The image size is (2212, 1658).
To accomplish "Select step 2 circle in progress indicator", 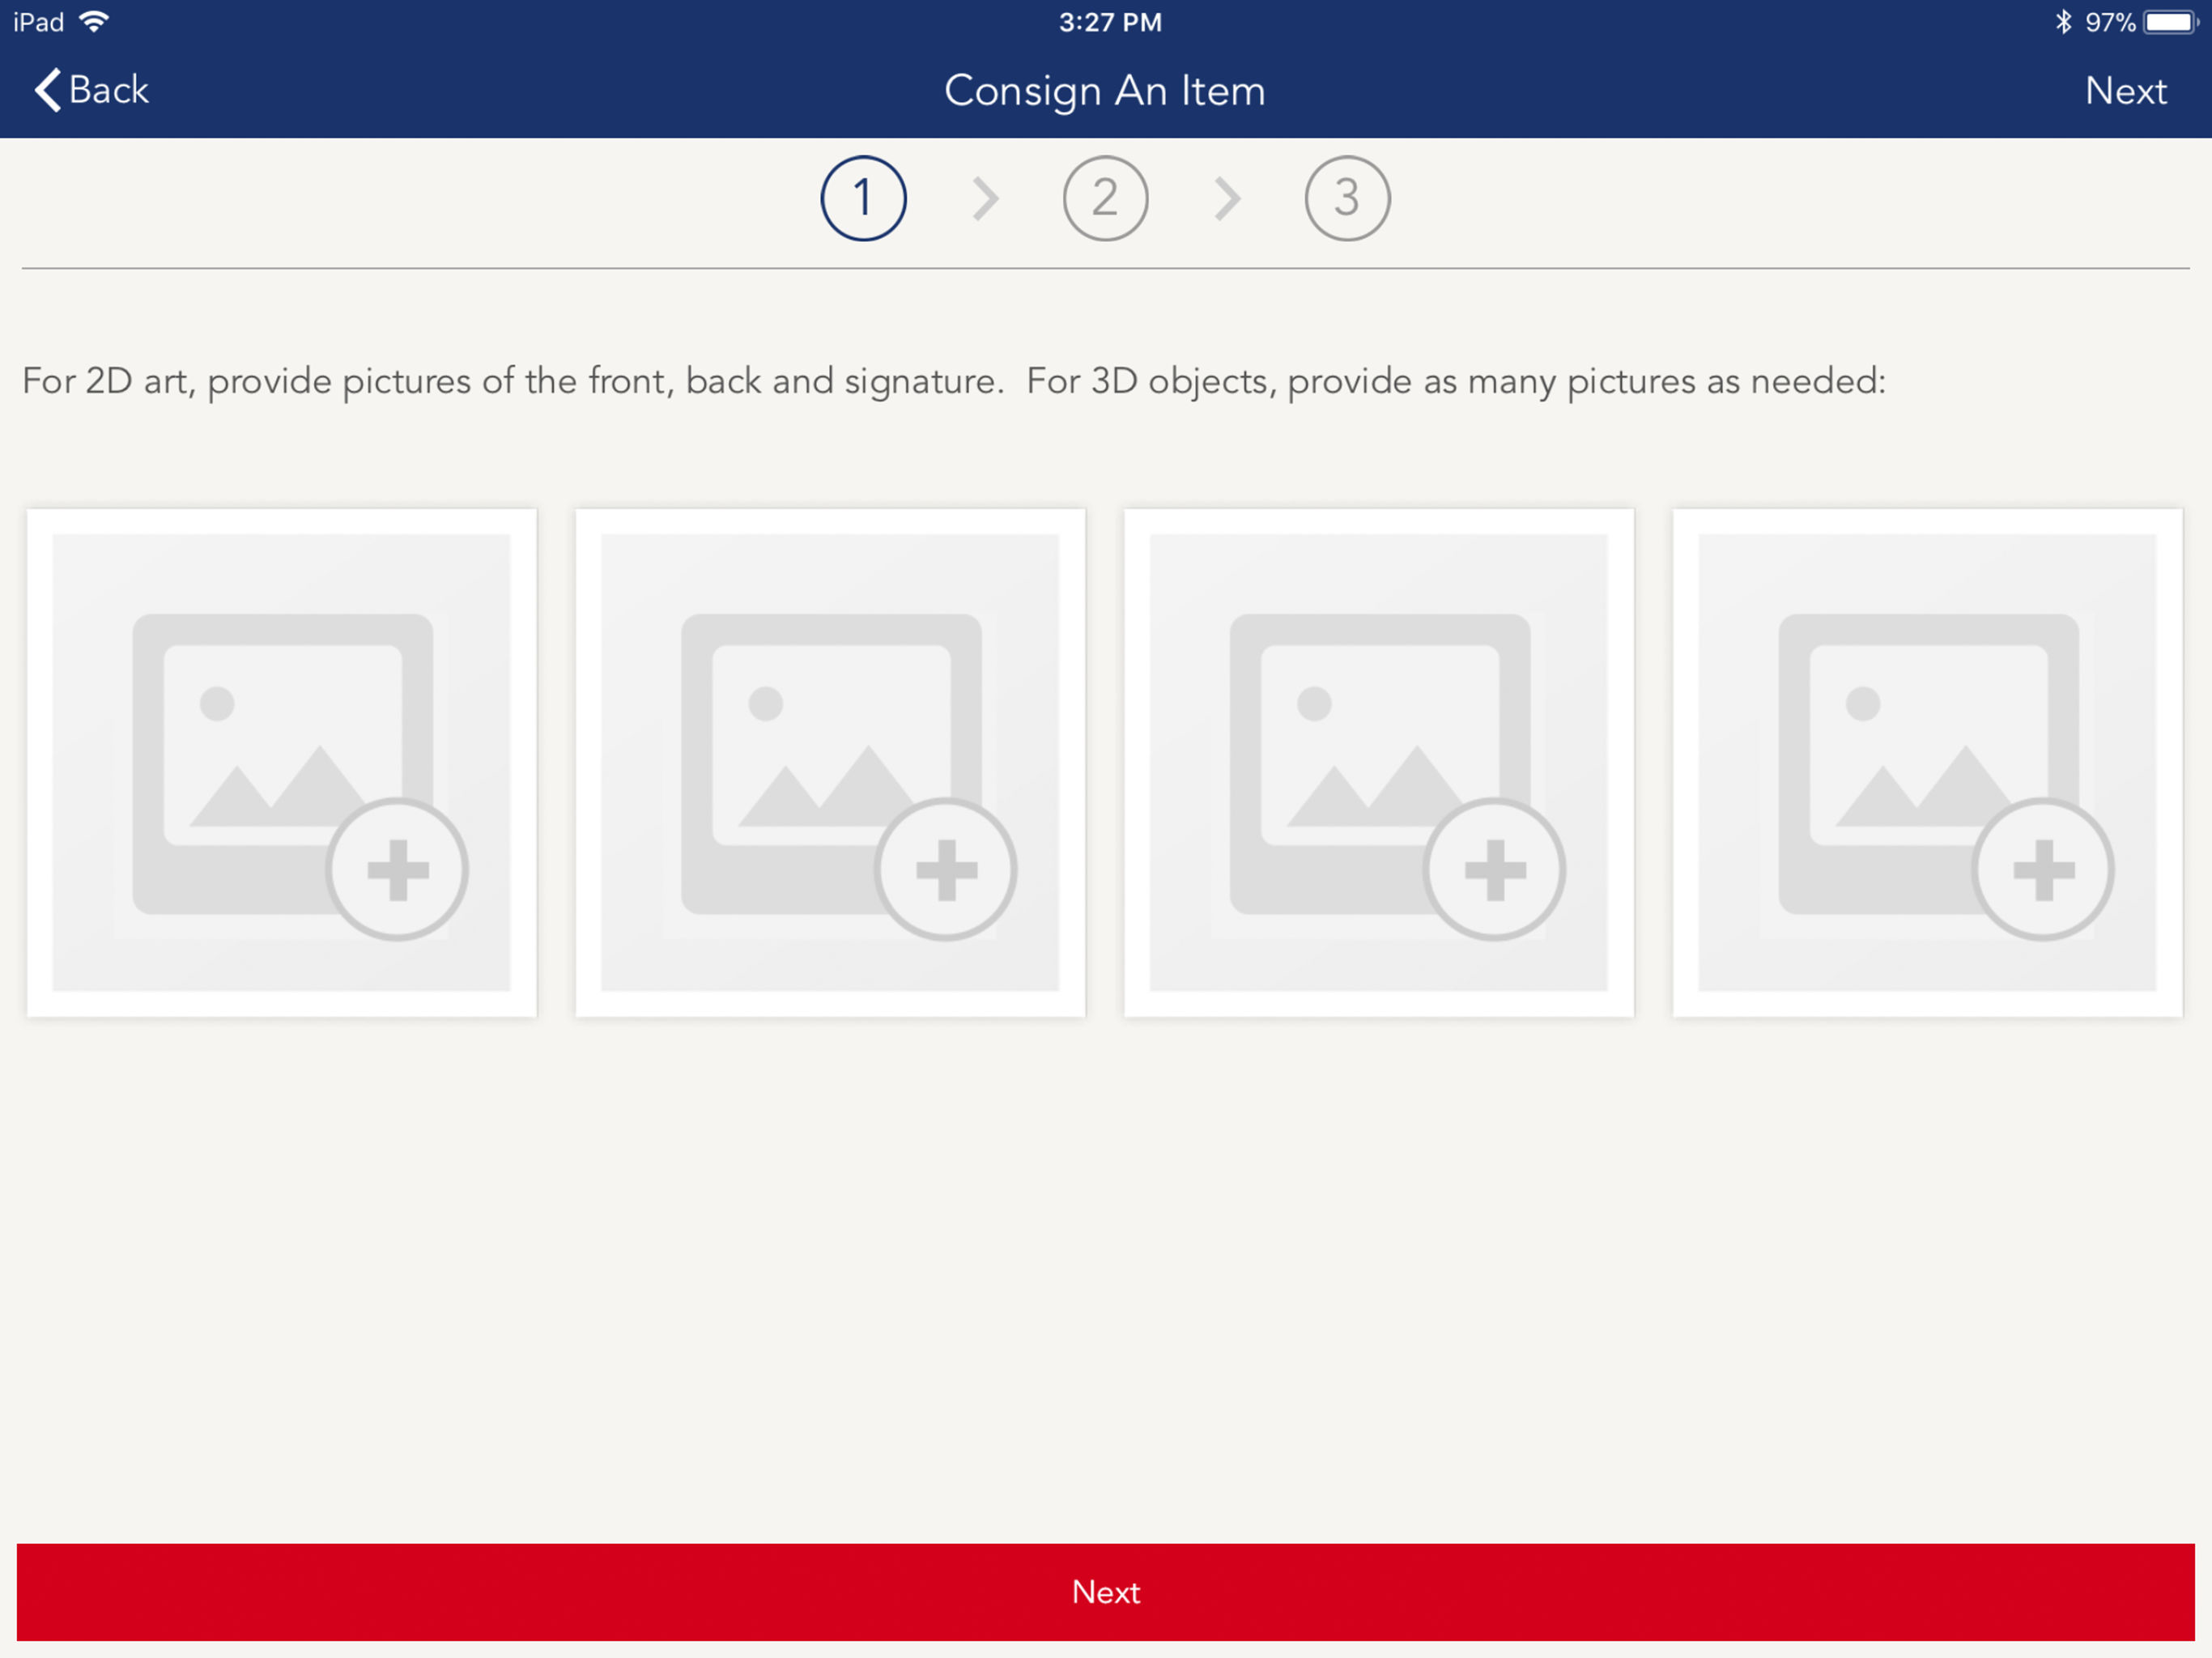I will coord(1105,198).
